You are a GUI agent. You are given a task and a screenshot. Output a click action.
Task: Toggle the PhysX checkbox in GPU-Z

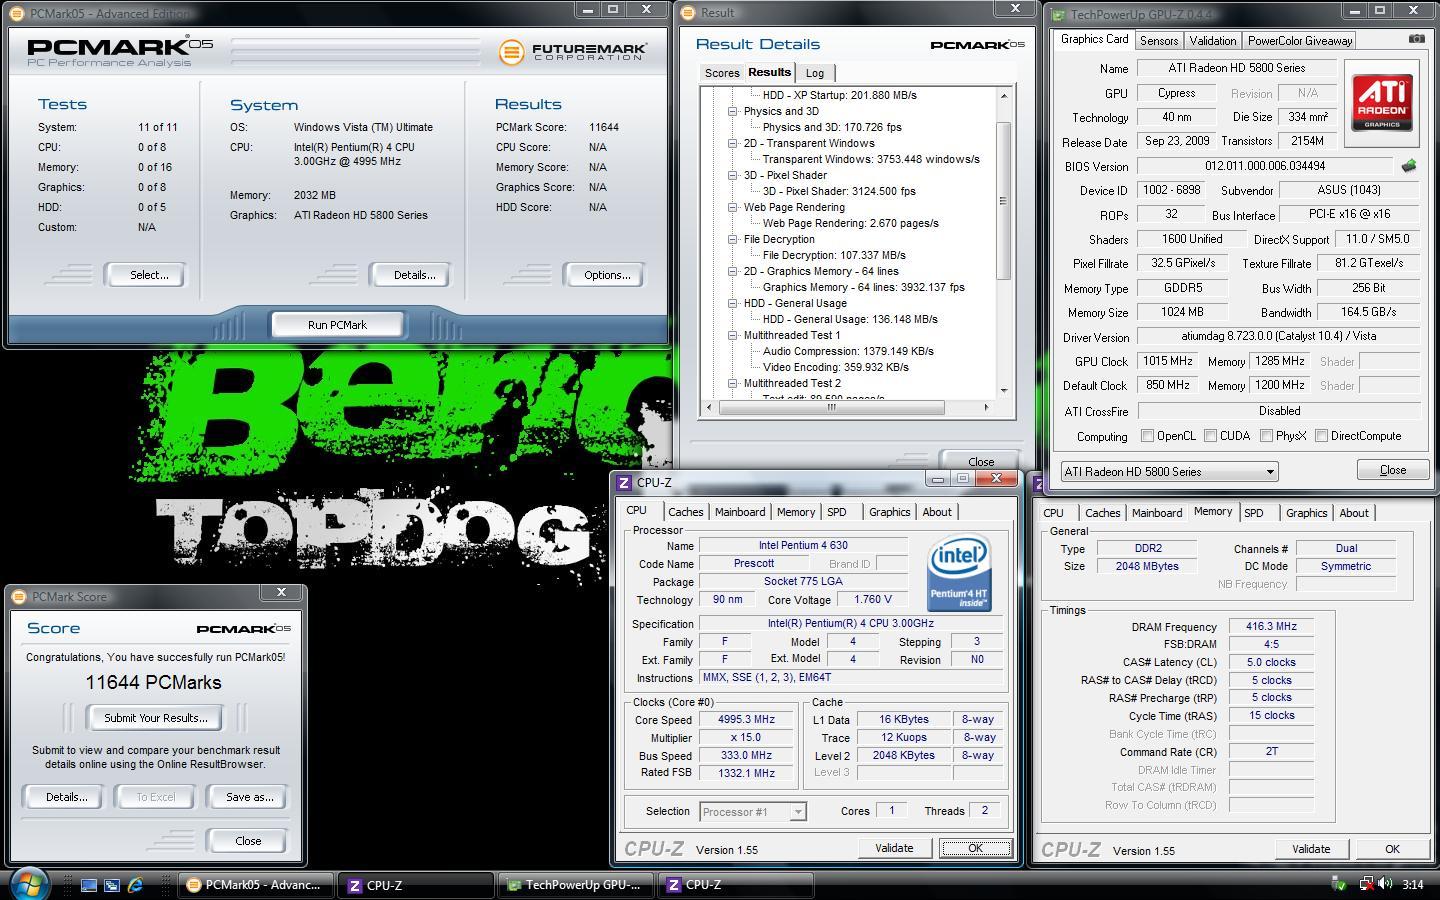[x=1267, y=436]
